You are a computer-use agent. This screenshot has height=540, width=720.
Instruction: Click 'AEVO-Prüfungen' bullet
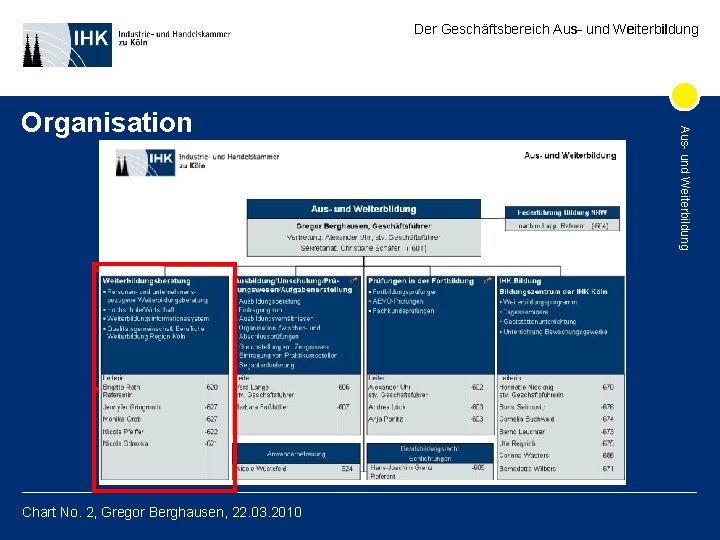coord(396,301)
